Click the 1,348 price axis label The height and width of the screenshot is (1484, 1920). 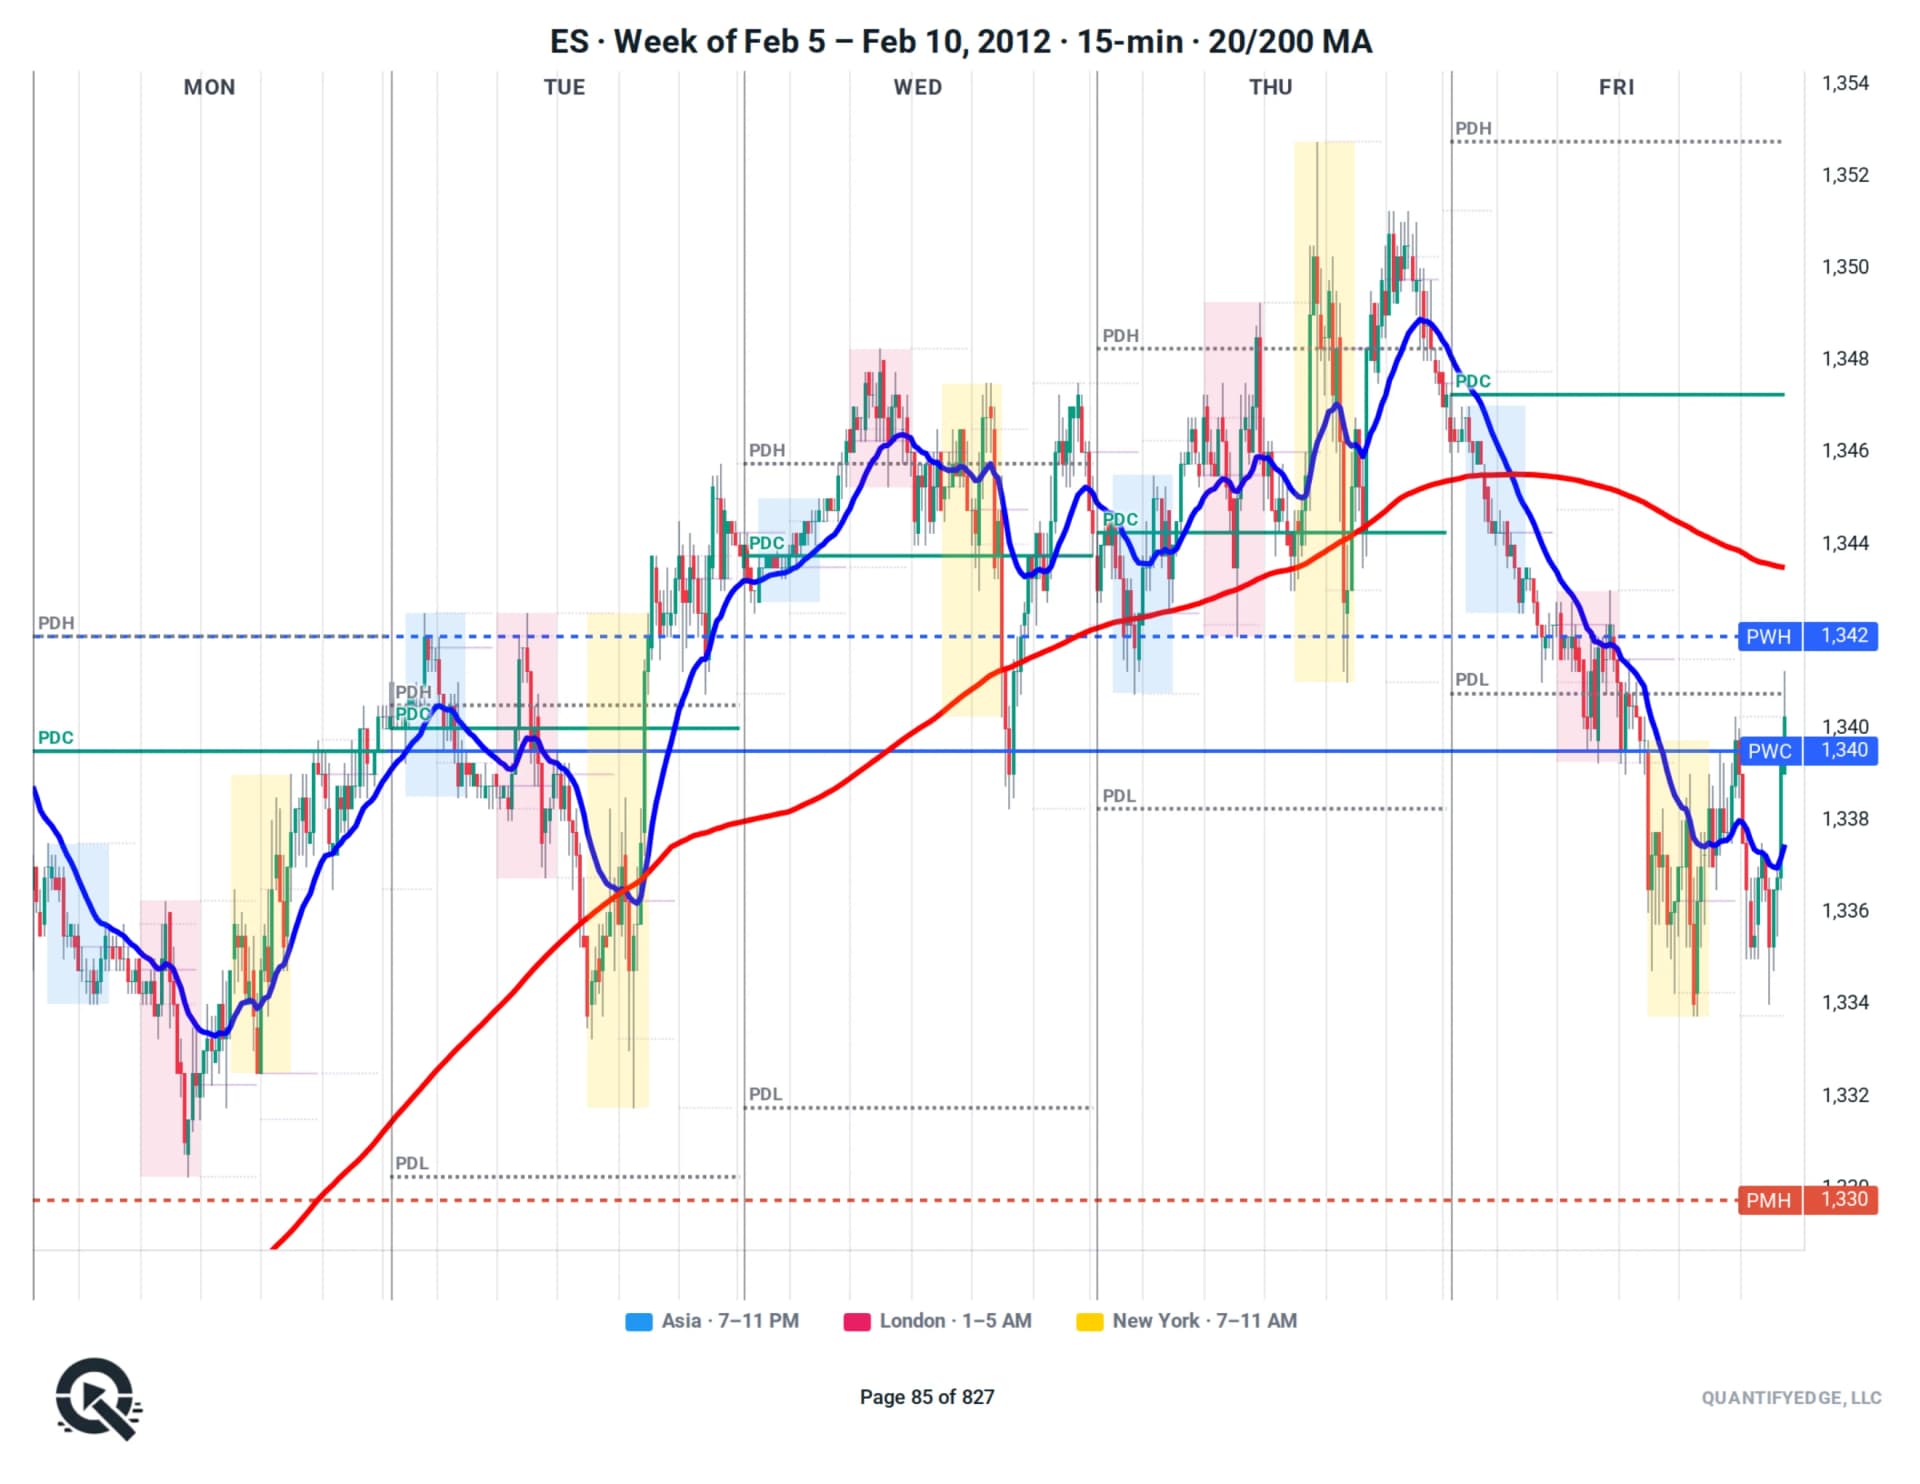1845,359
